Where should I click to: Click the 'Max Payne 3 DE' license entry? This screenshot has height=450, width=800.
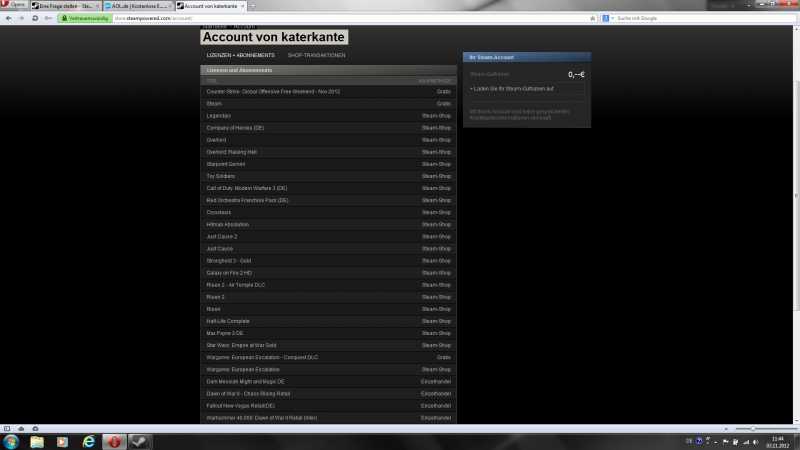click(329, 333)
